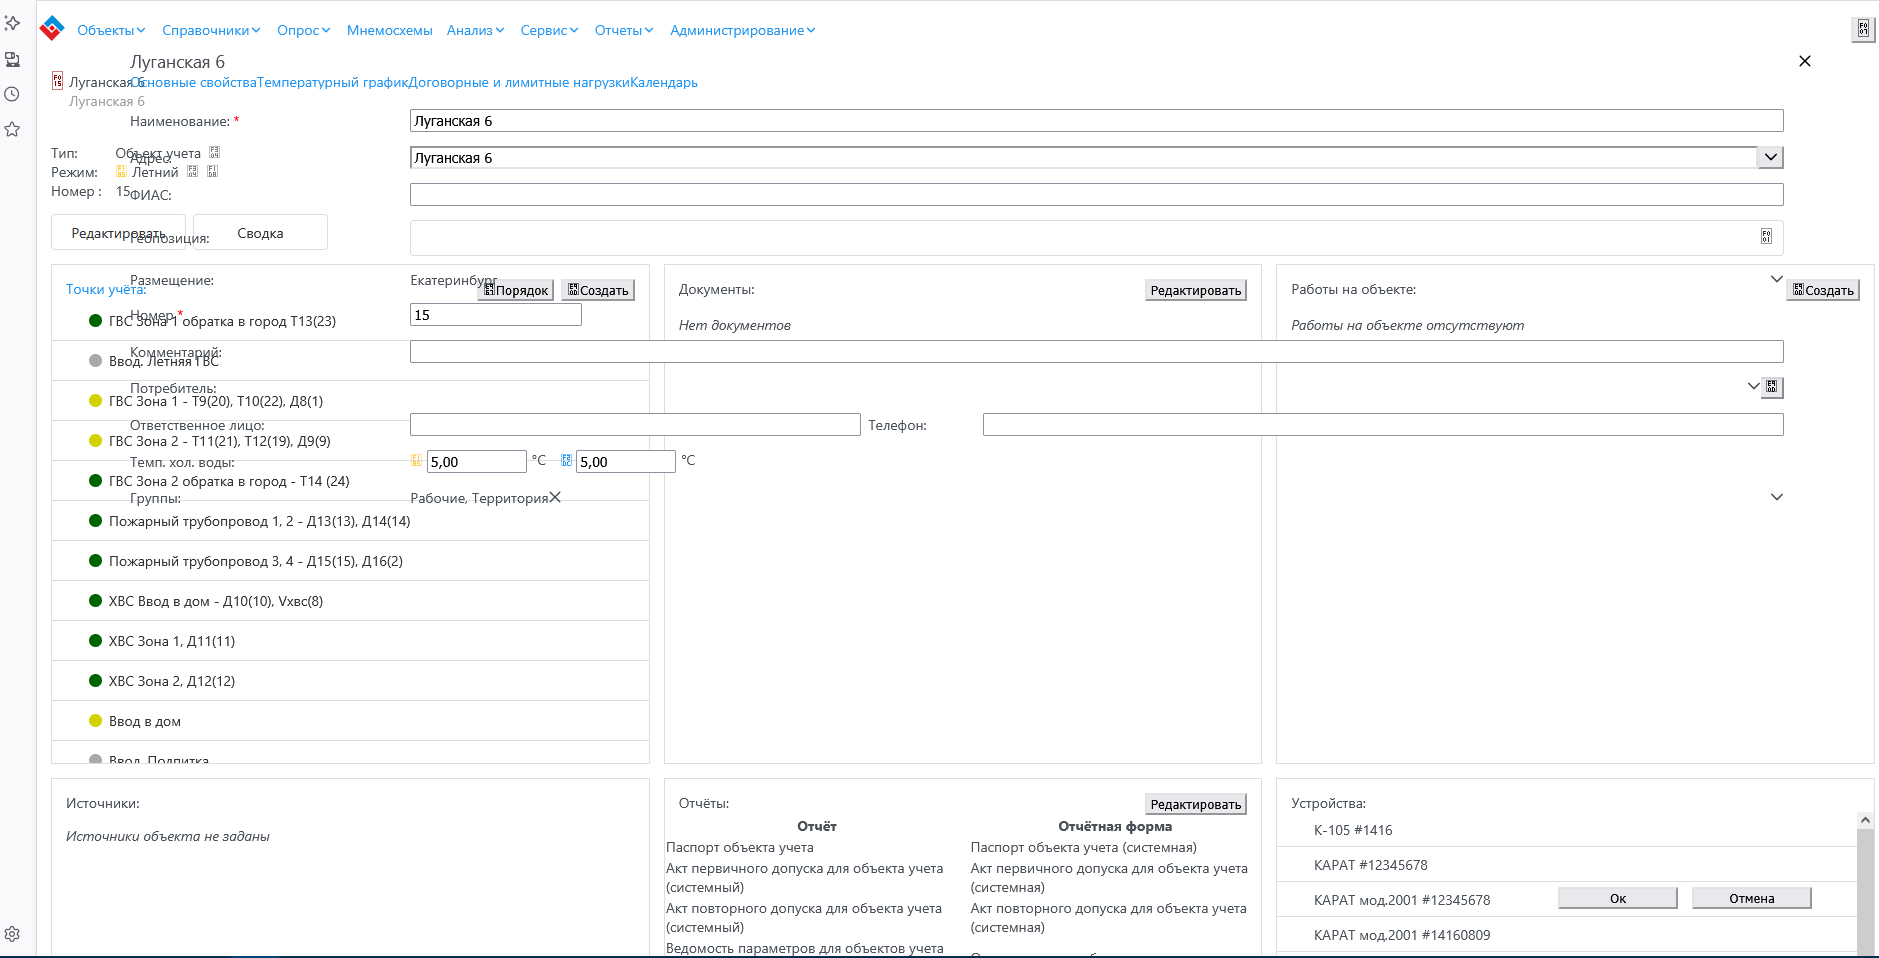Open the Справочники menu
Screen dimensions: 1879x958
tap(211, 30)
